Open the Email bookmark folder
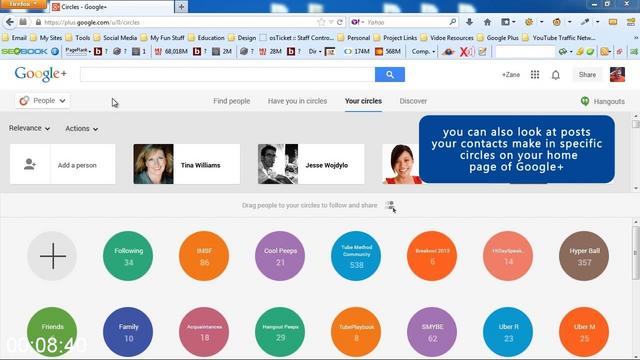Image resolution: width=640 pixels, height=360 pixels. 14,38
